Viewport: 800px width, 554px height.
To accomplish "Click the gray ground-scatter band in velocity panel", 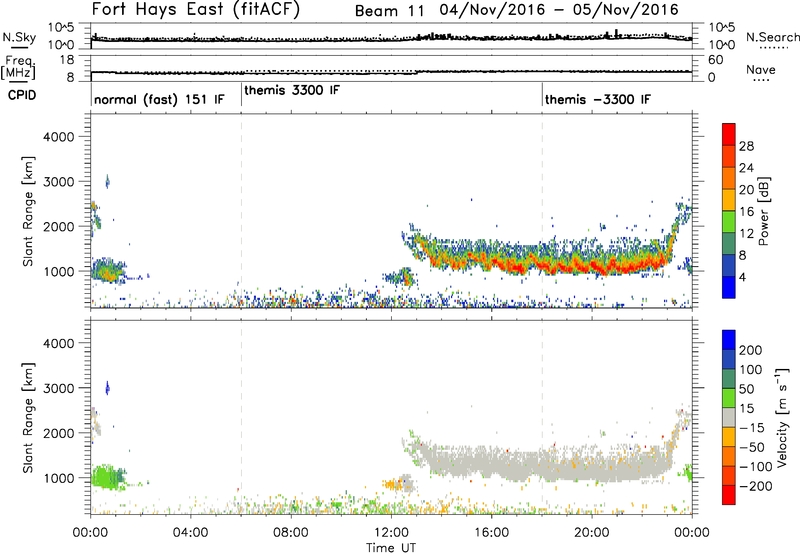I will (x=546, y=464).
